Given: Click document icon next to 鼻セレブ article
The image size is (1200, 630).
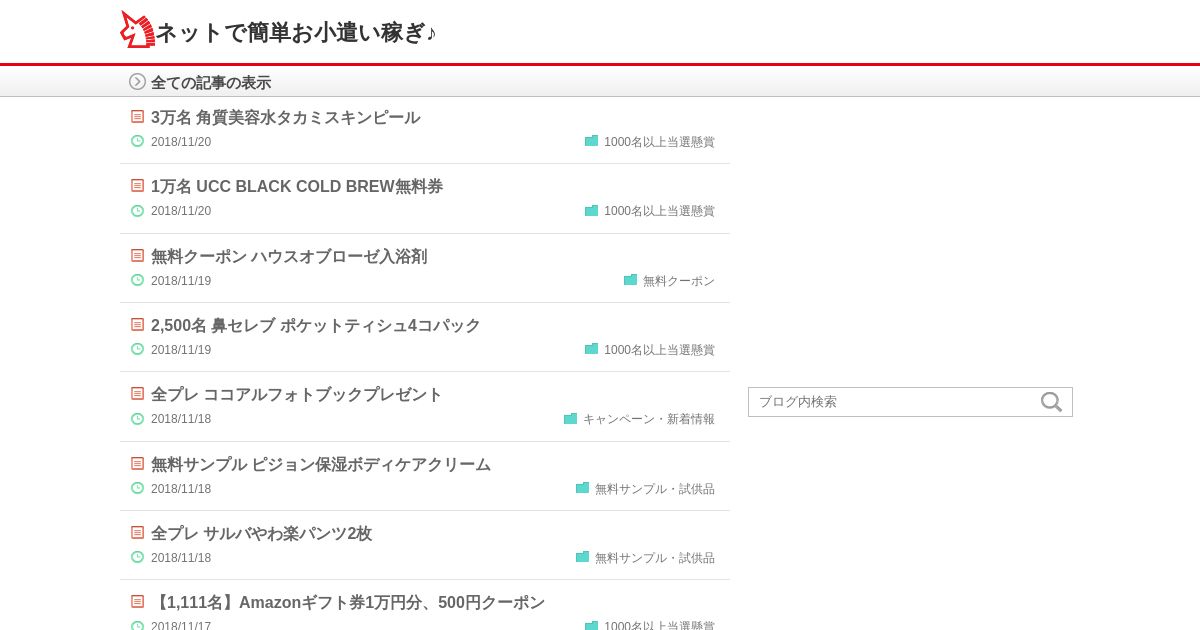Looking at the screenshot, I should point(138,325).
